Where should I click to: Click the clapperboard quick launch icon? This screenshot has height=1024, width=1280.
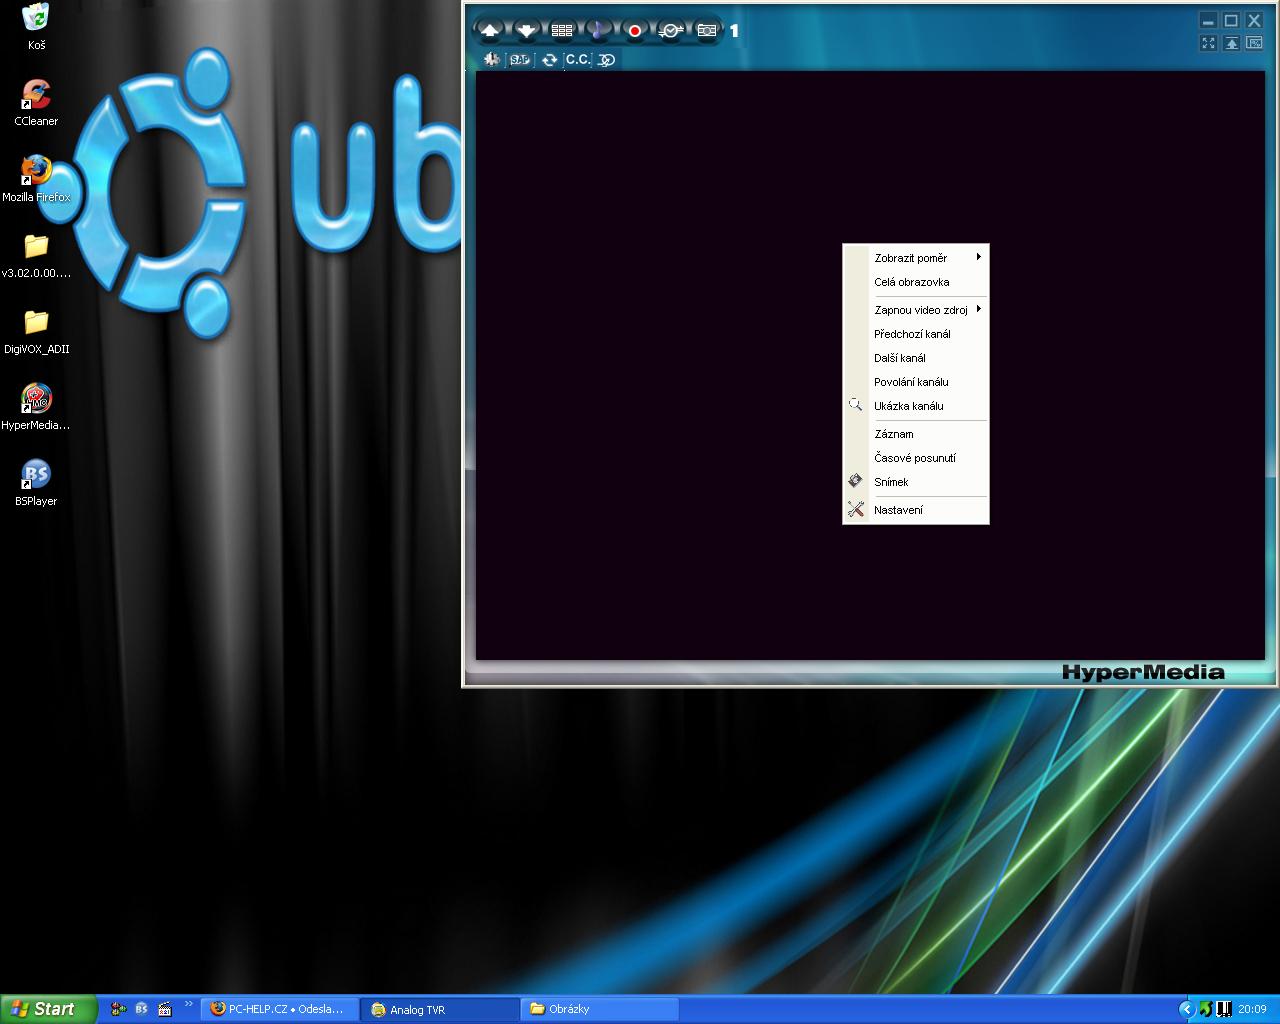165,1009
